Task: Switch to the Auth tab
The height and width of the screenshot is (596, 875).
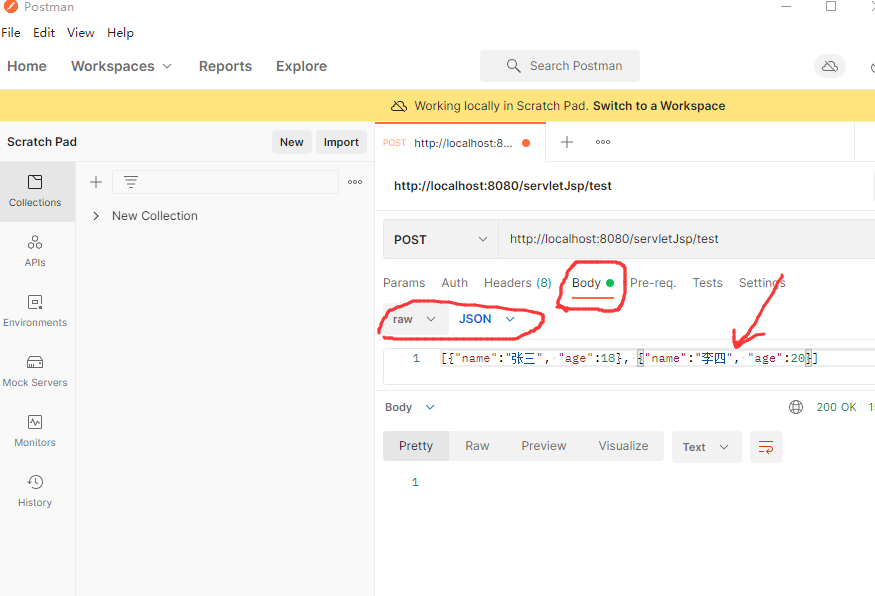Action: coord(455,283)
